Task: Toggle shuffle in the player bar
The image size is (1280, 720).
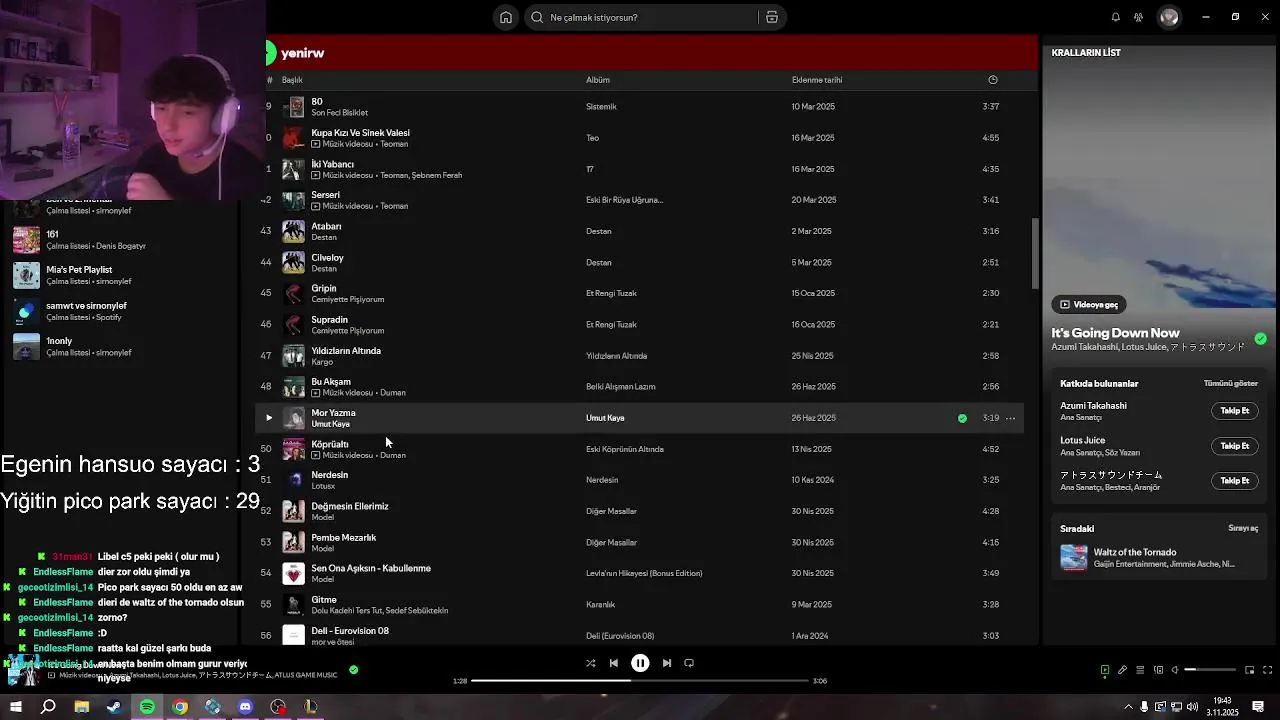Action: [590, 663]
